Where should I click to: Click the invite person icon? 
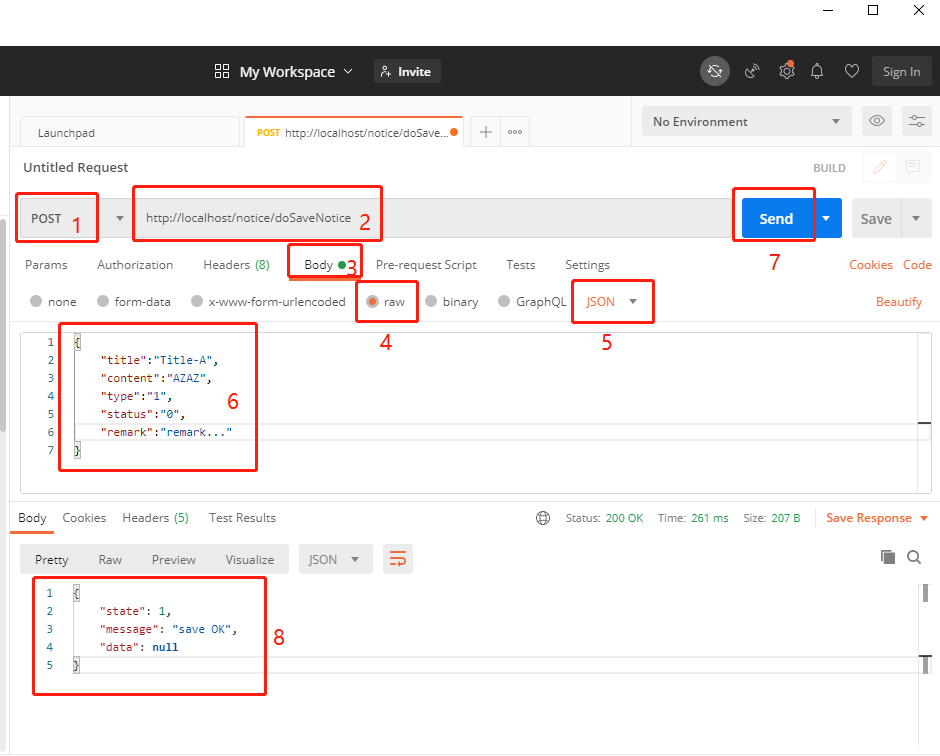pos(385,71)
